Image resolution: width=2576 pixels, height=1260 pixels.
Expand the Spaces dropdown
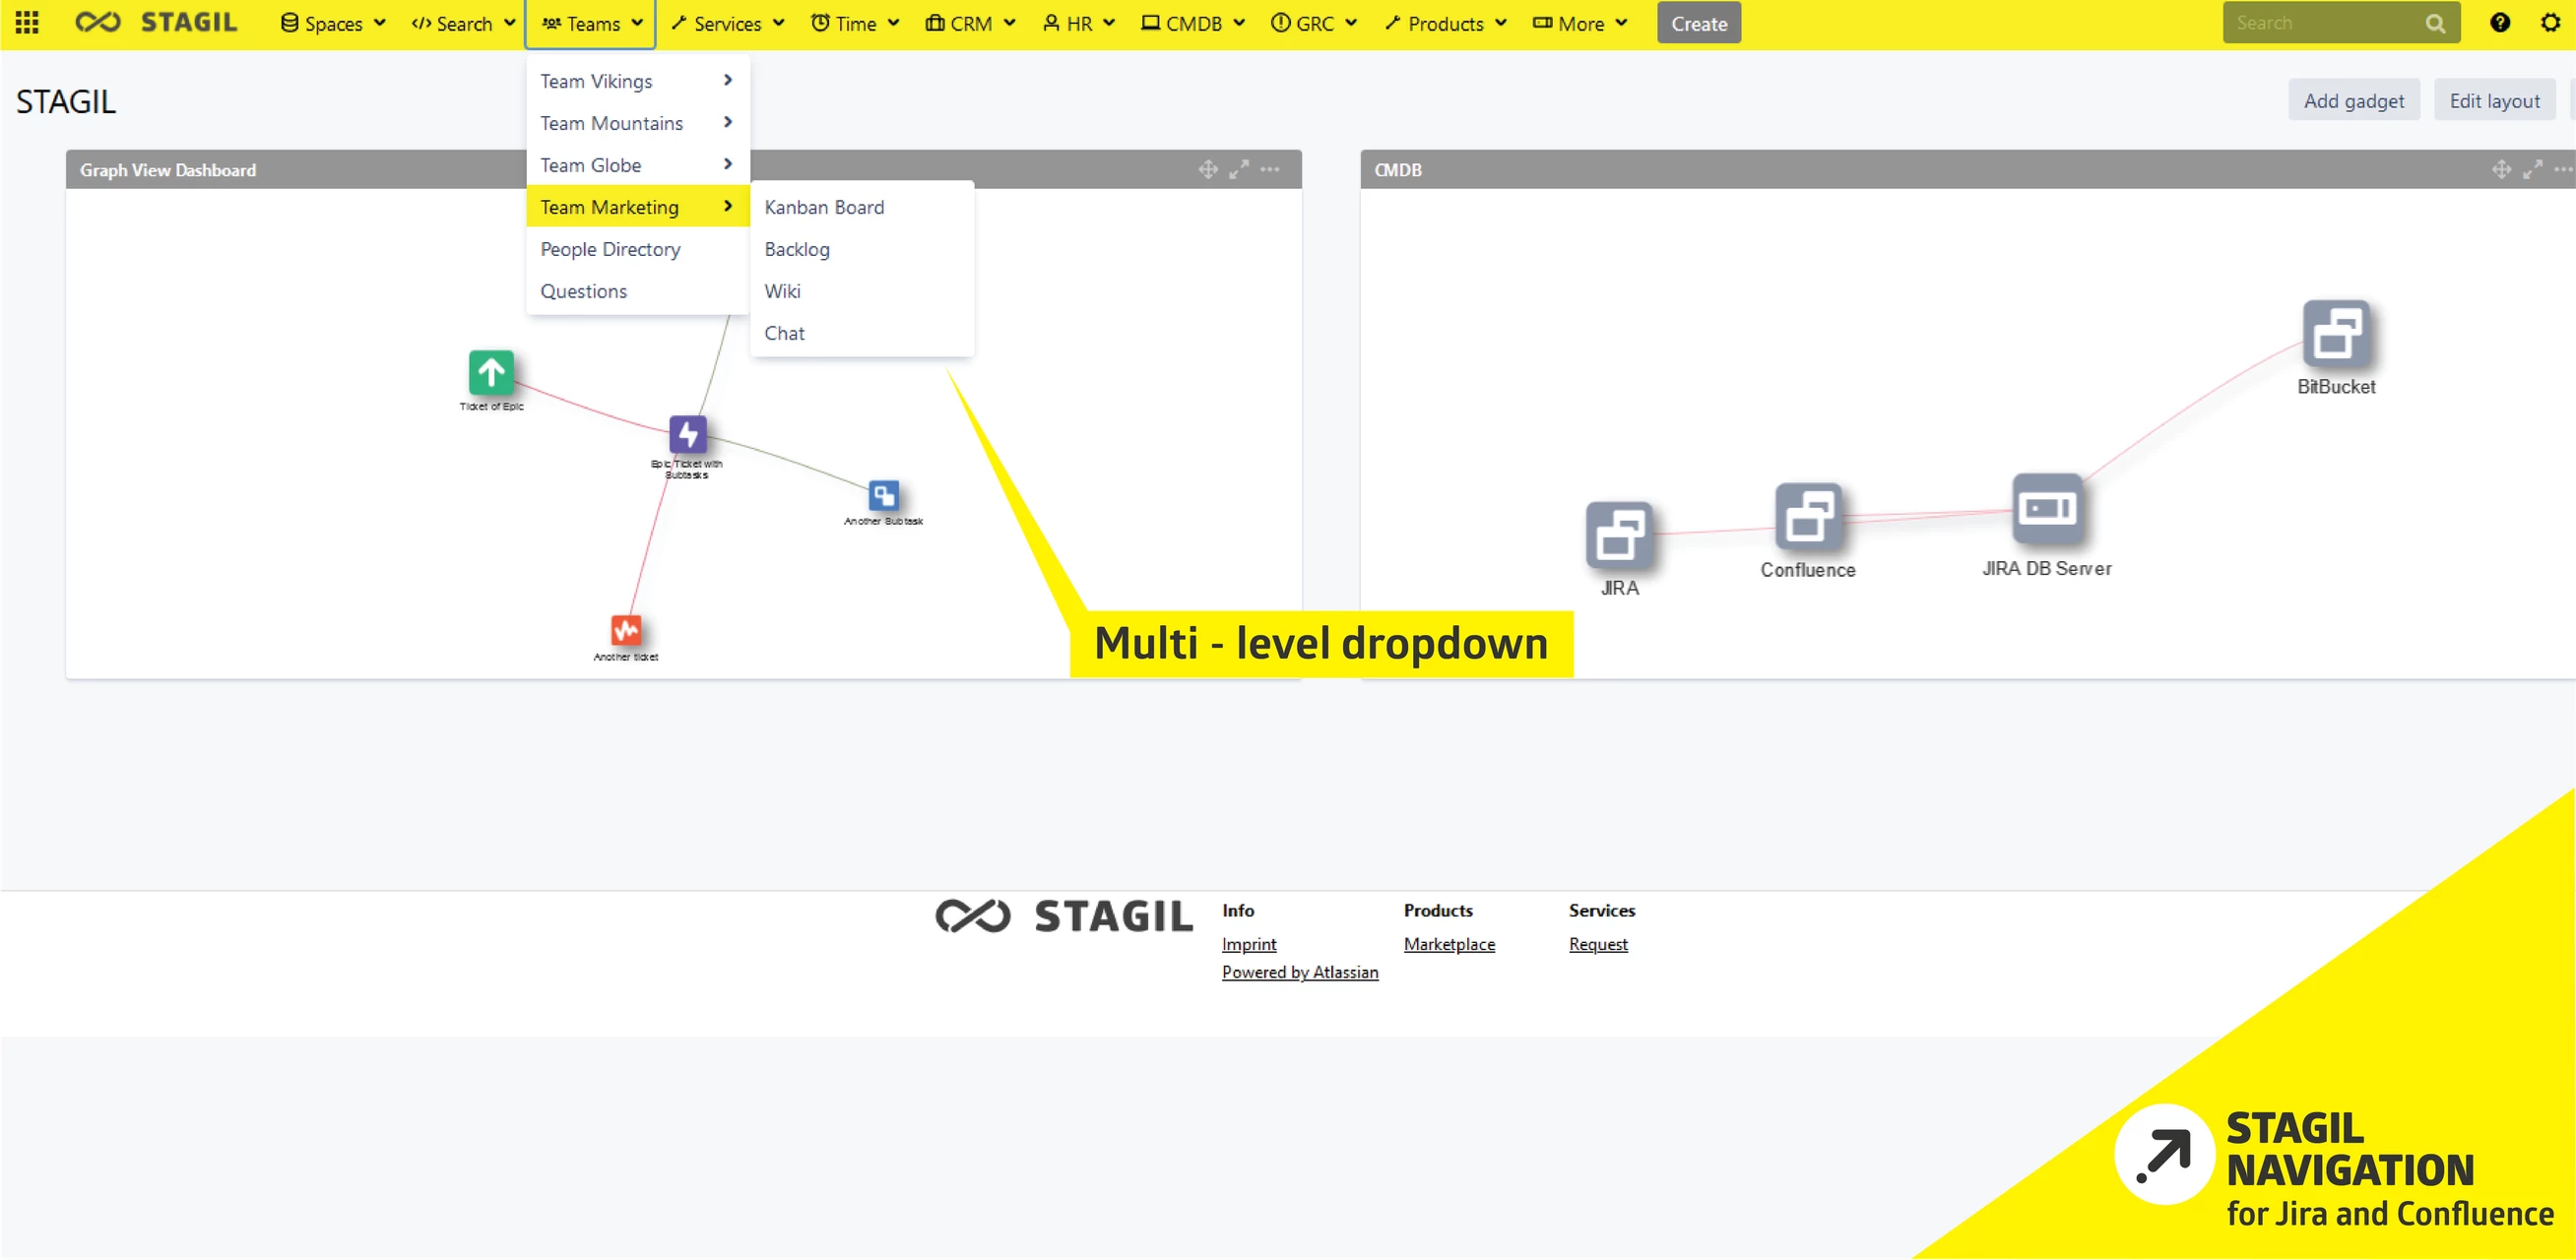pyautogui.click(x=333, y=23)
